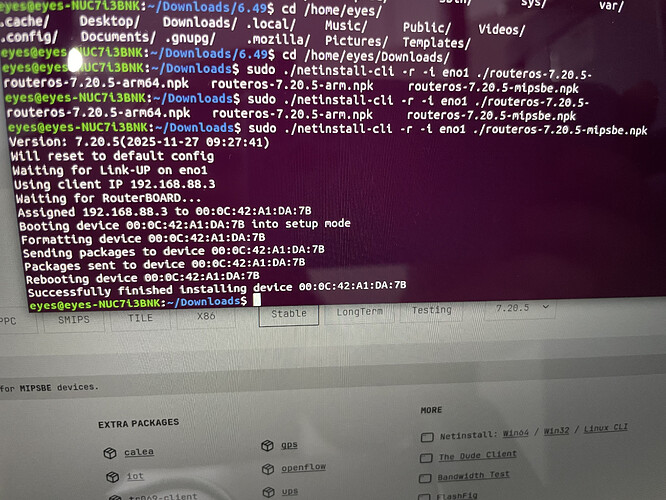Click the package icon beside openflow
The height and width of the screenshot is (500, 666).
click(268, 469)
